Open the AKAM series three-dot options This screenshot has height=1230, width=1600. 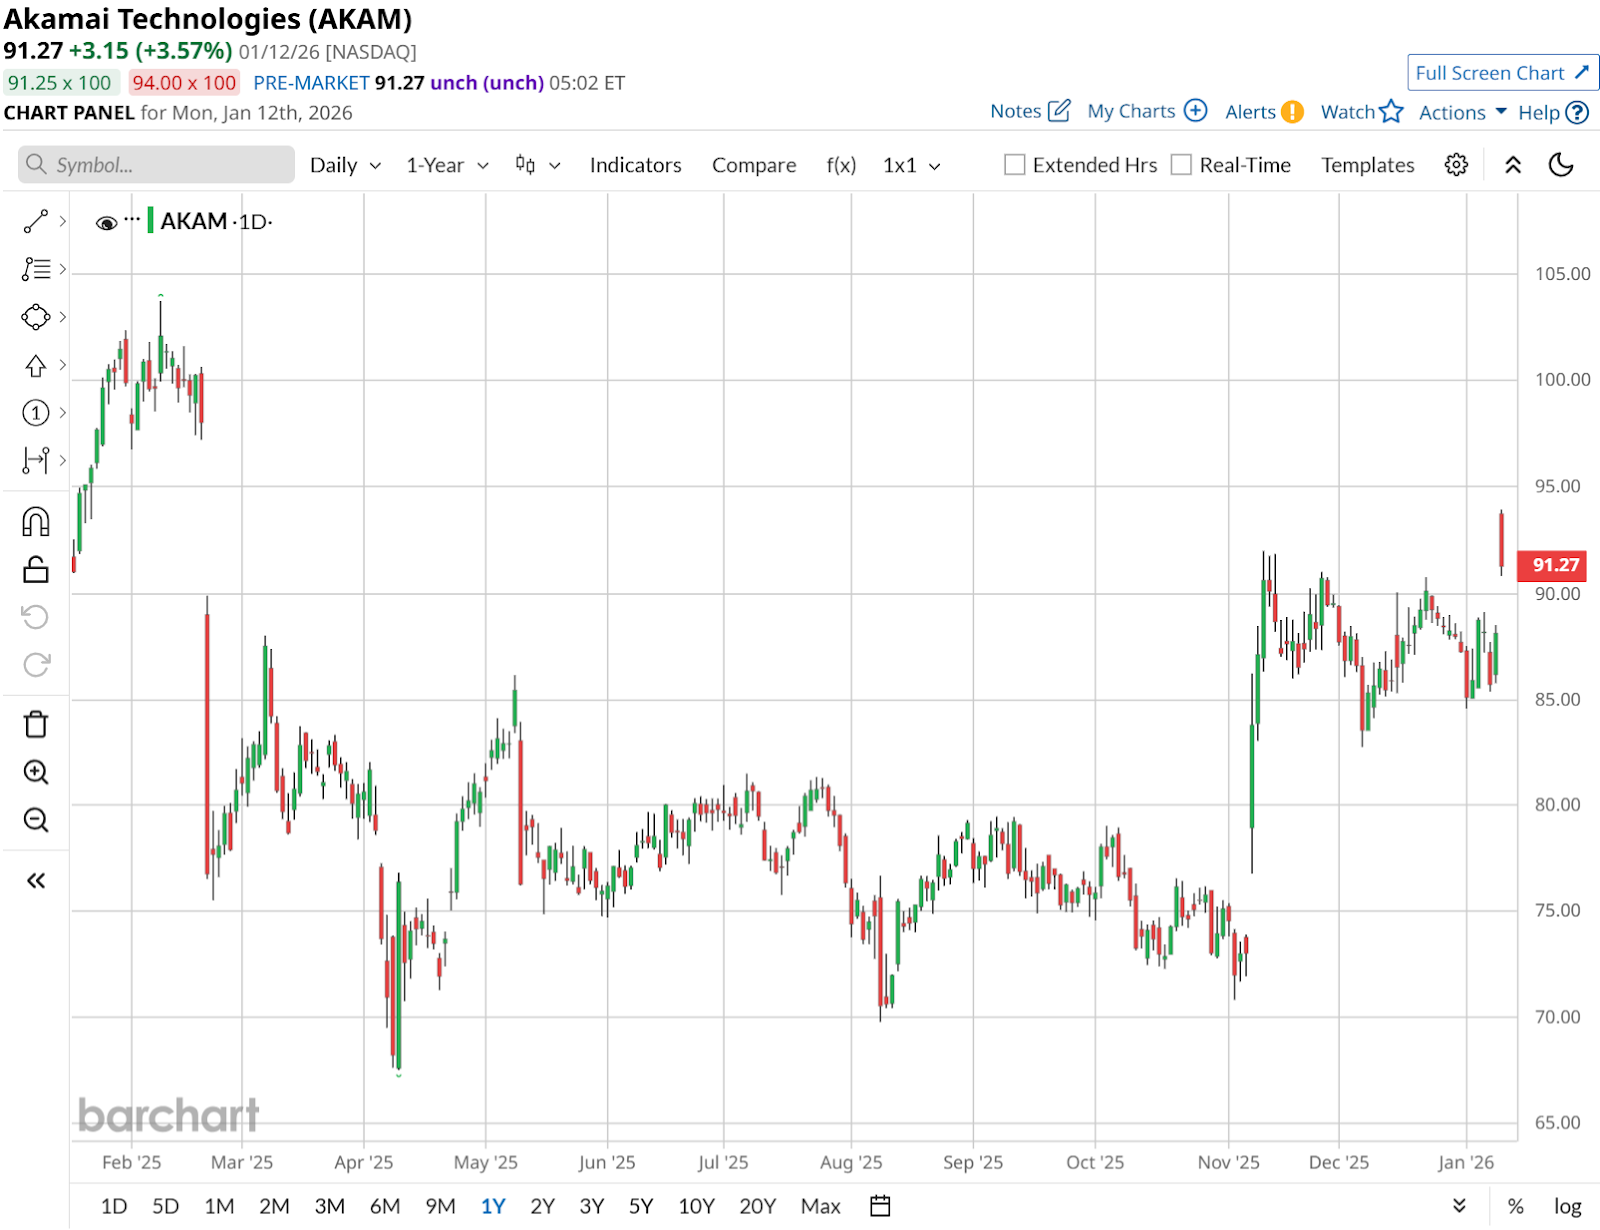132,218
